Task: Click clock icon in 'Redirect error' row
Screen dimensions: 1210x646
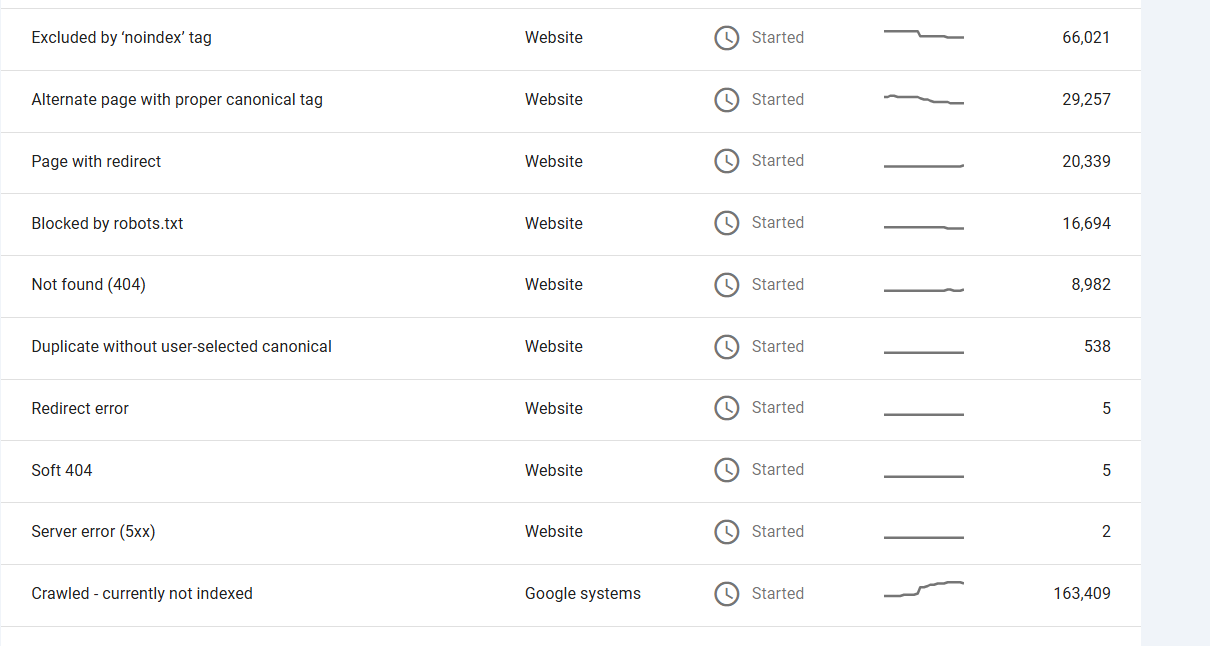Action: [726, 408]
